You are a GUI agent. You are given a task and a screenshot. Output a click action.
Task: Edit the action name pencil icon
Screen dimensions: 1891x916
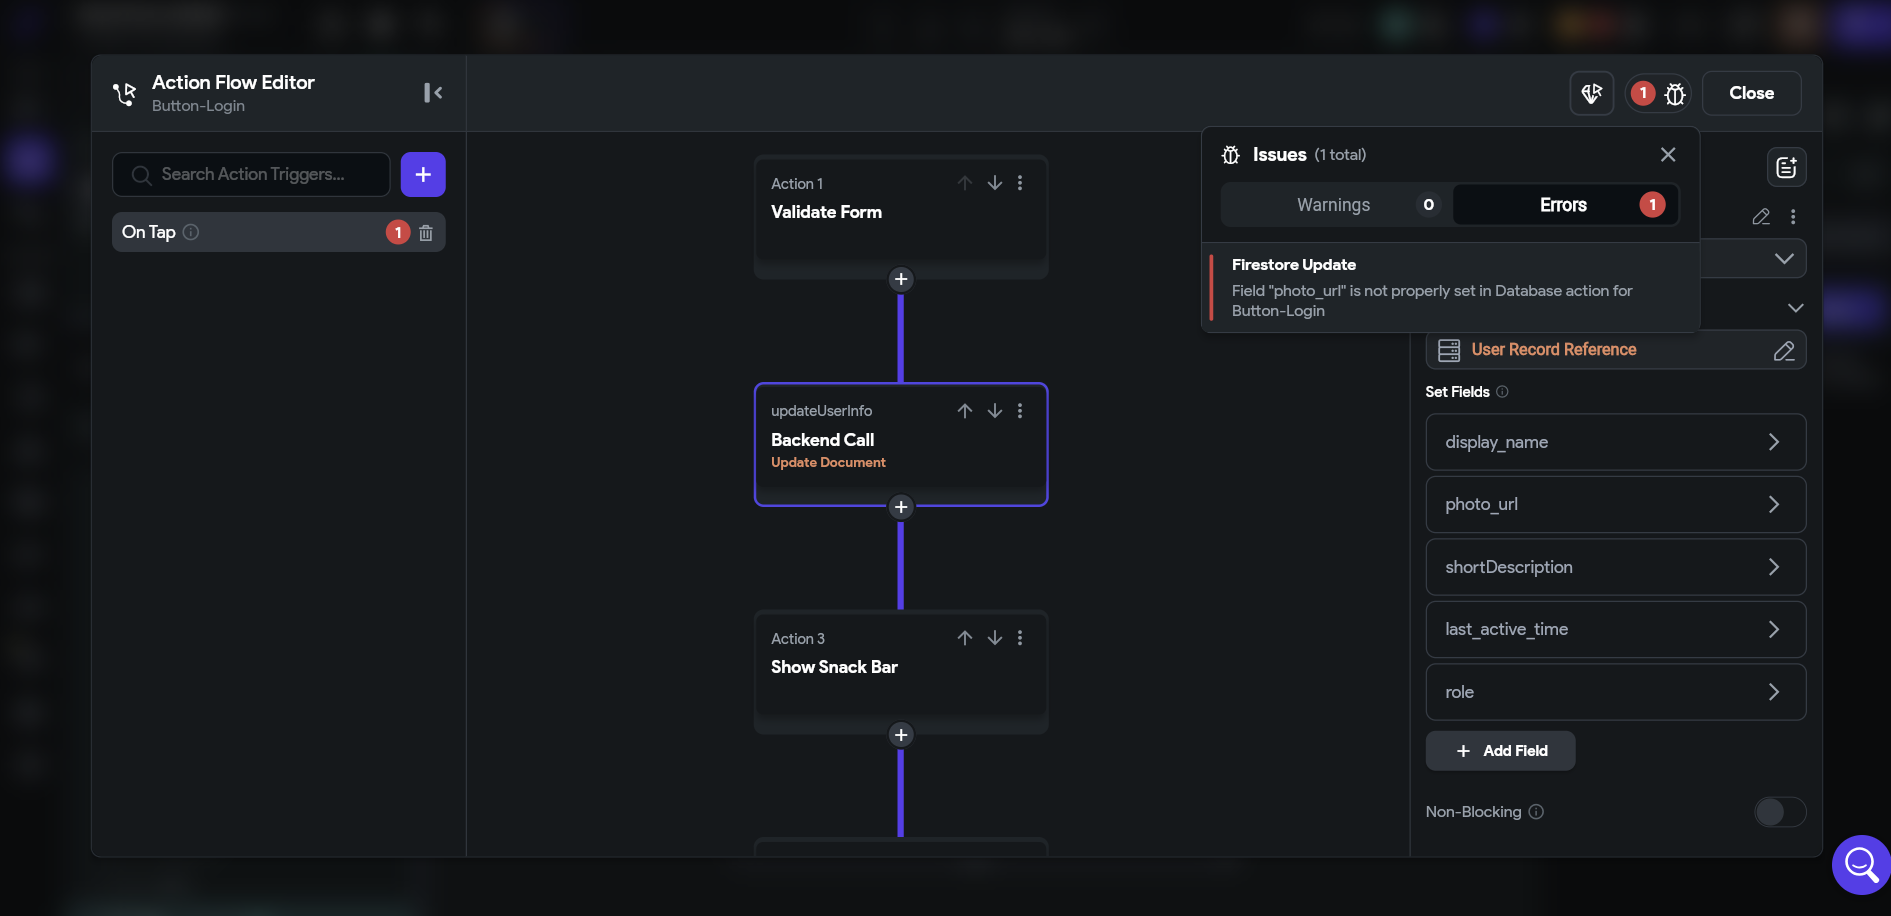1761,217
